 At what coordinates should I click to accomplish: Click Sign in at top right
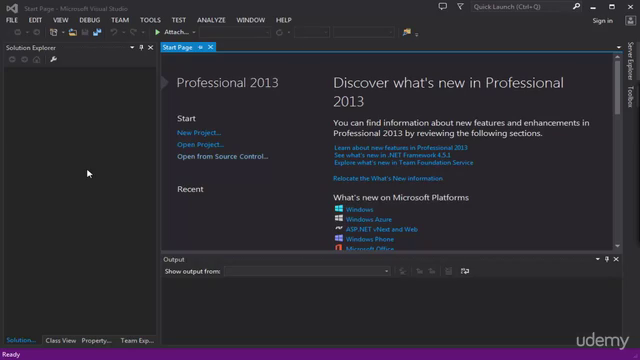602,21
